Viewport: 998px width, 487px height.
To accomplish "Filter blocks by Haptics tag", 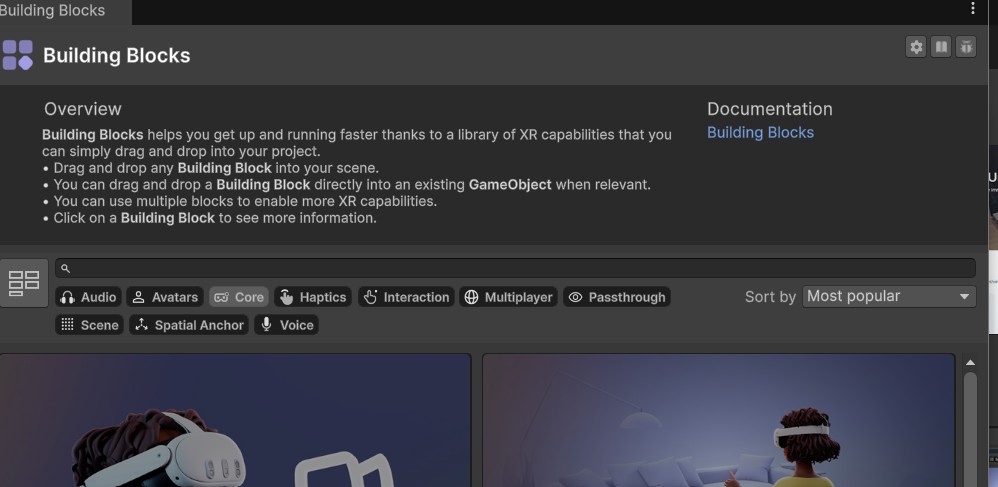I will pos(313,297).
